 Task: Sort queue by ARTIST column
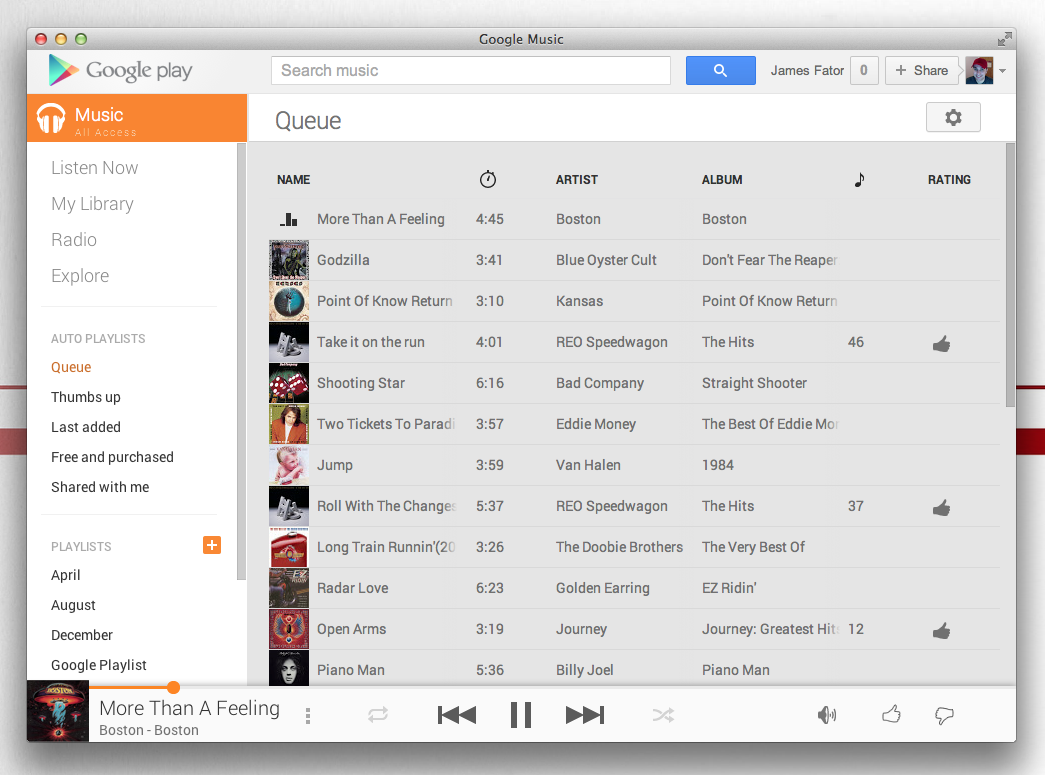coord(577,179)
